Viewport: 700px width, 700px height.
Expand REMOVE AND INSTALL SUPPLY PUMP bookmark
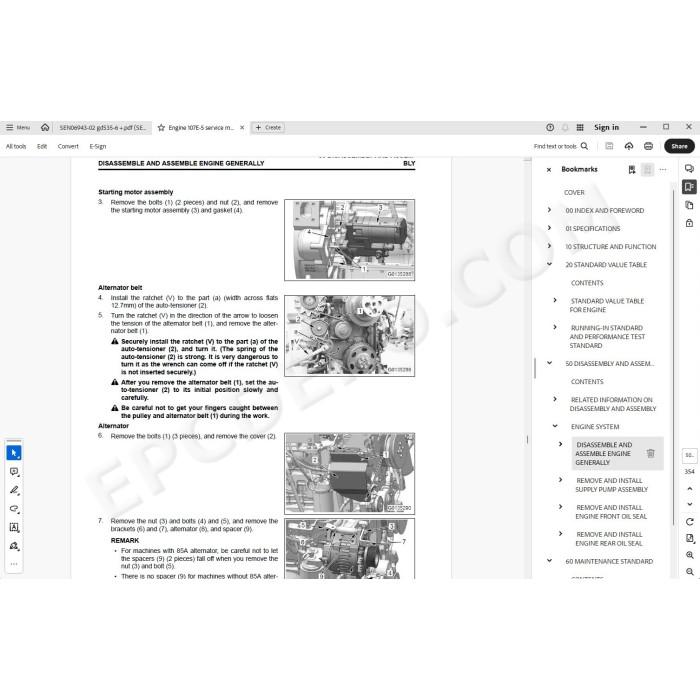tap(561, 479)
